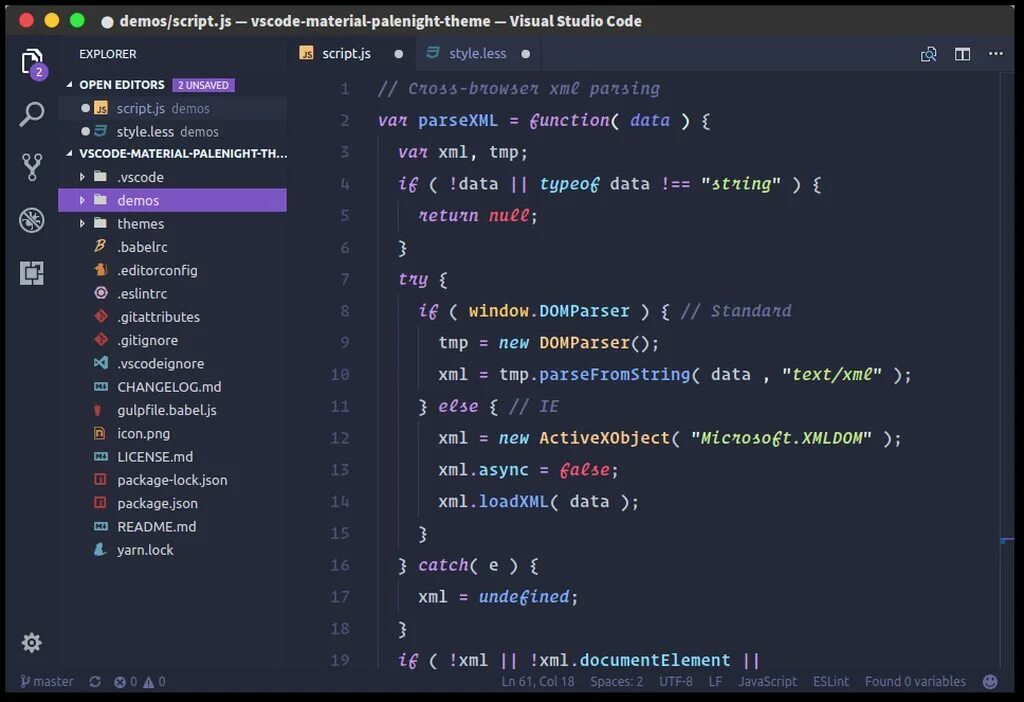Screen dimensions: 1024x702
Task: Click Spaces: 2 indentation setting
Action: [x=616, y=682]
